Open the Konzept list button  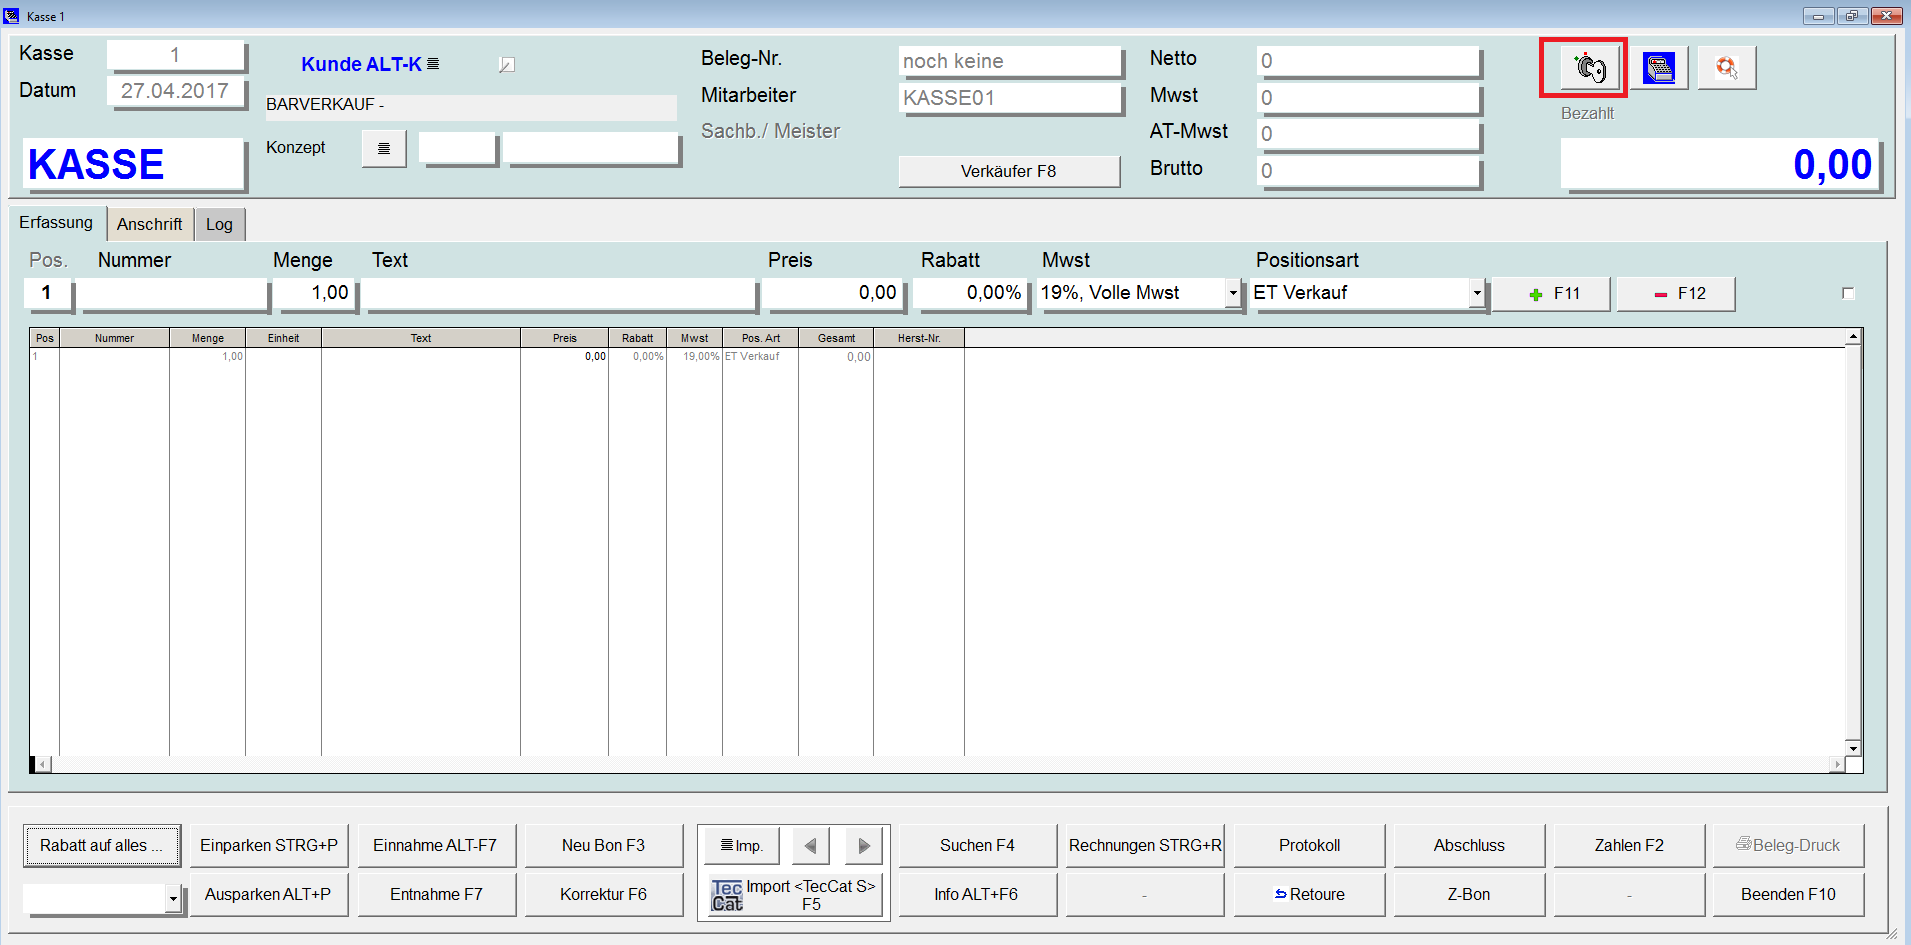(384, 149)
